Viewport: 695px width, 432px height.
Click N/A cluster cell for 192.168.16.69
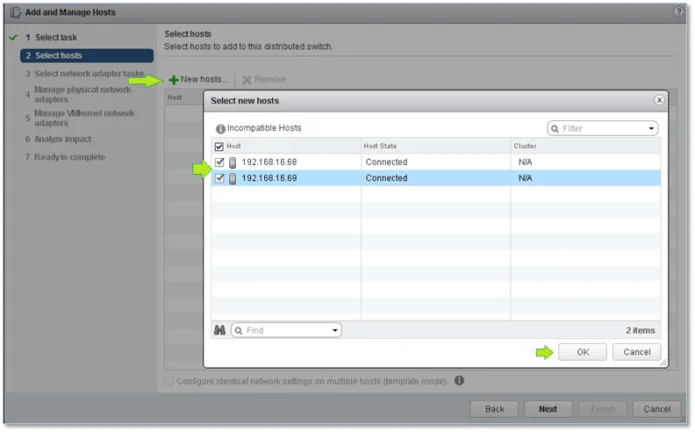click(525, 178)
